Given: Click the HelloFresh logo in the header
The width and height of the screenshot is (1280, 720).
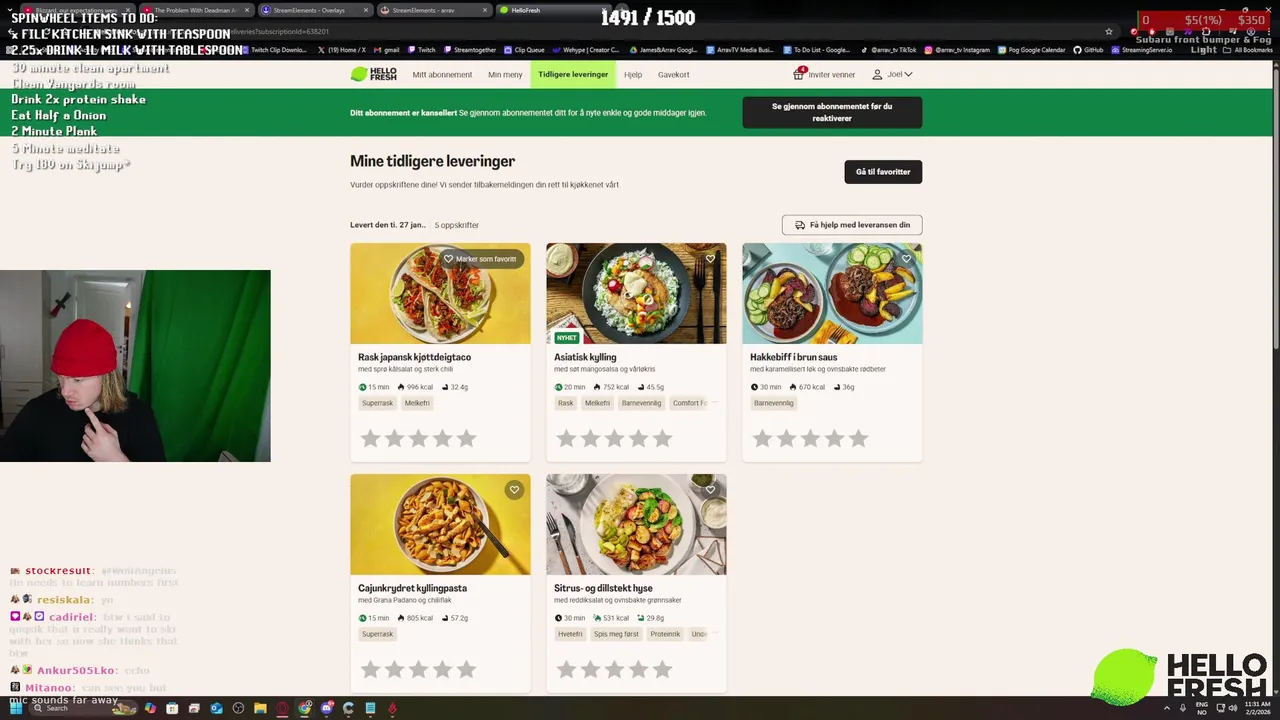Looking at the screenshot, I should pos(373,74).
